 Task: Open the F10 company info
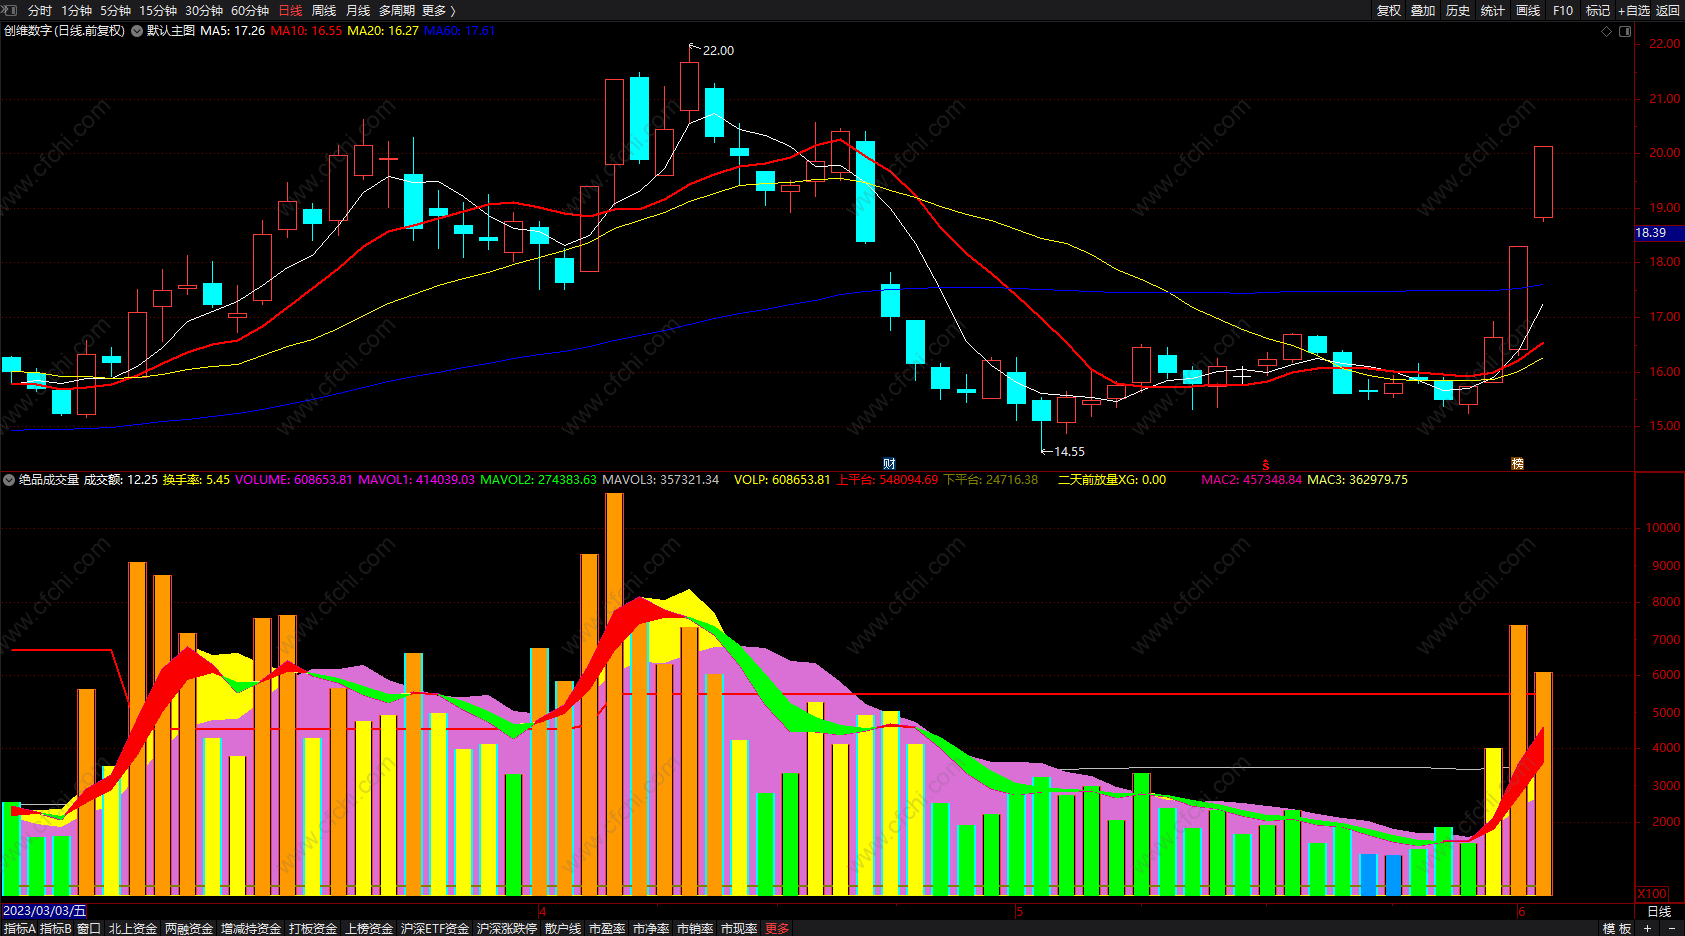(1563, 10)
